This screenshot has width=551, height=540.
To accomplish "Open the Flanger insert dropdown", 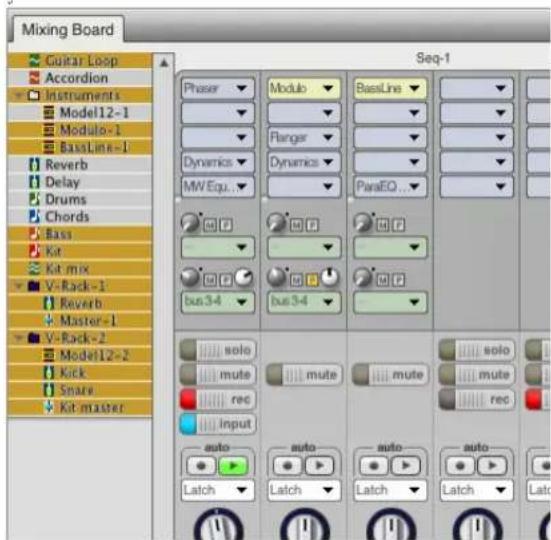I will coord(304,137).
